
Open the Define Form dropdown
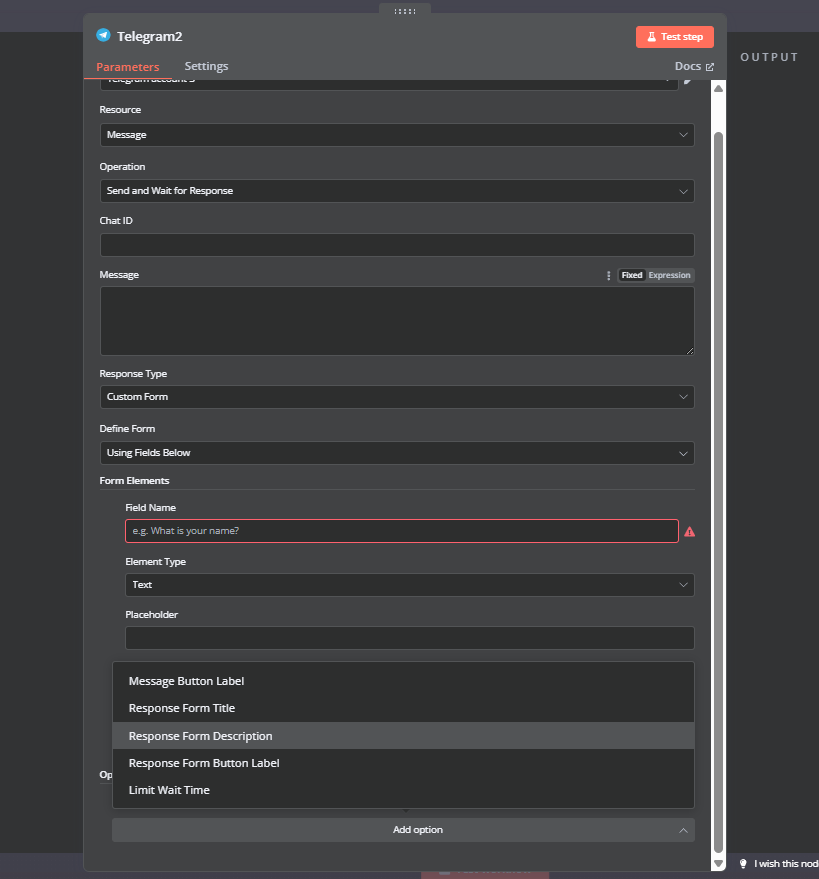pos(397,453)
